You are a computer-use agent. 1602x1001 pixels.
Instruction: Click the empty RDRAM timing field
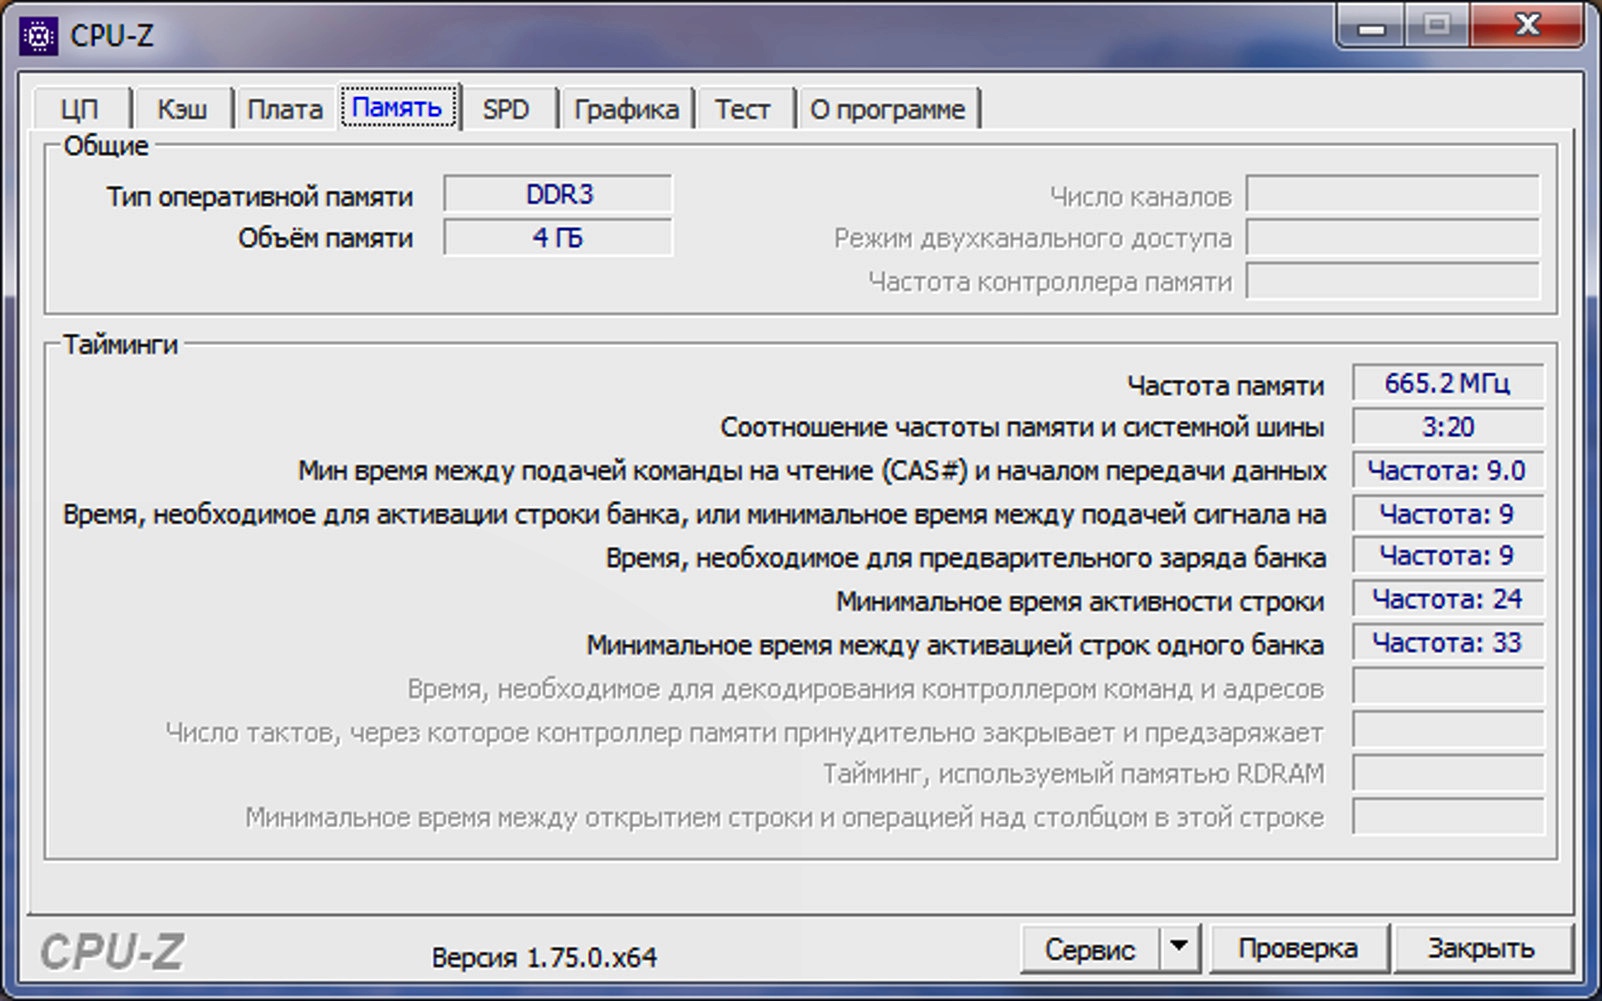click(x=1448, y=773)
